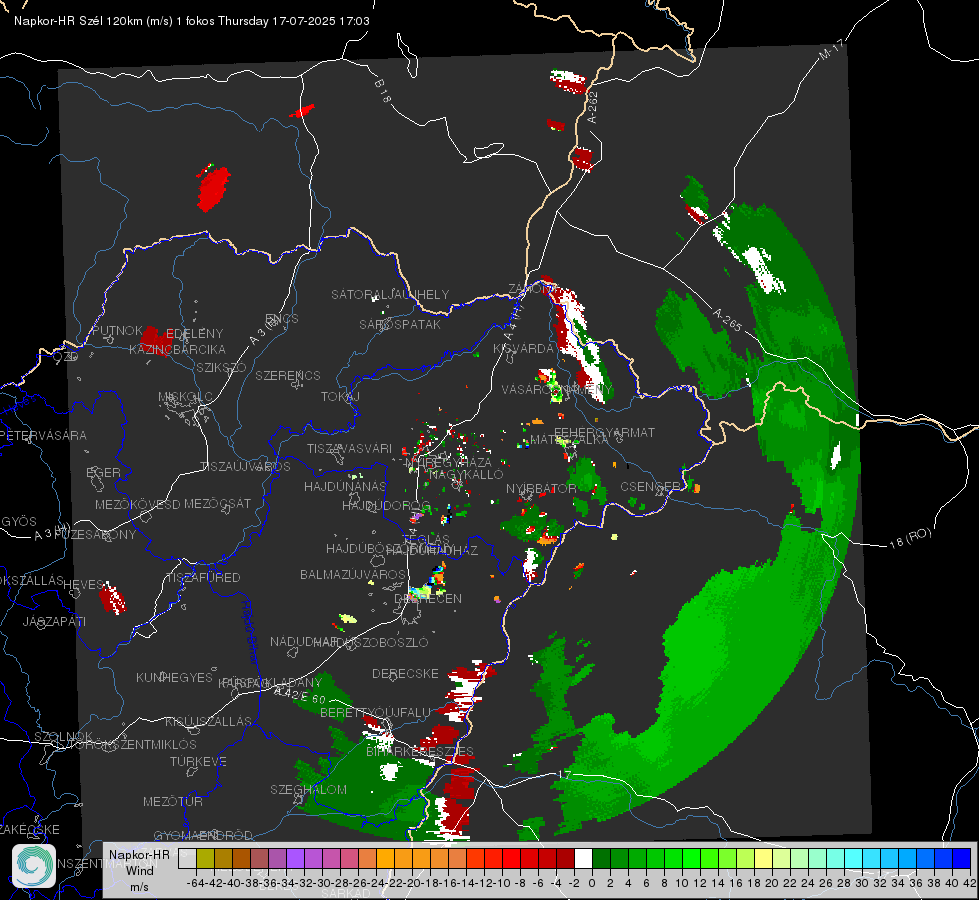Select the DEBRECEN city label
Viewport: 979px width, 900px height.
click(428, 598)
